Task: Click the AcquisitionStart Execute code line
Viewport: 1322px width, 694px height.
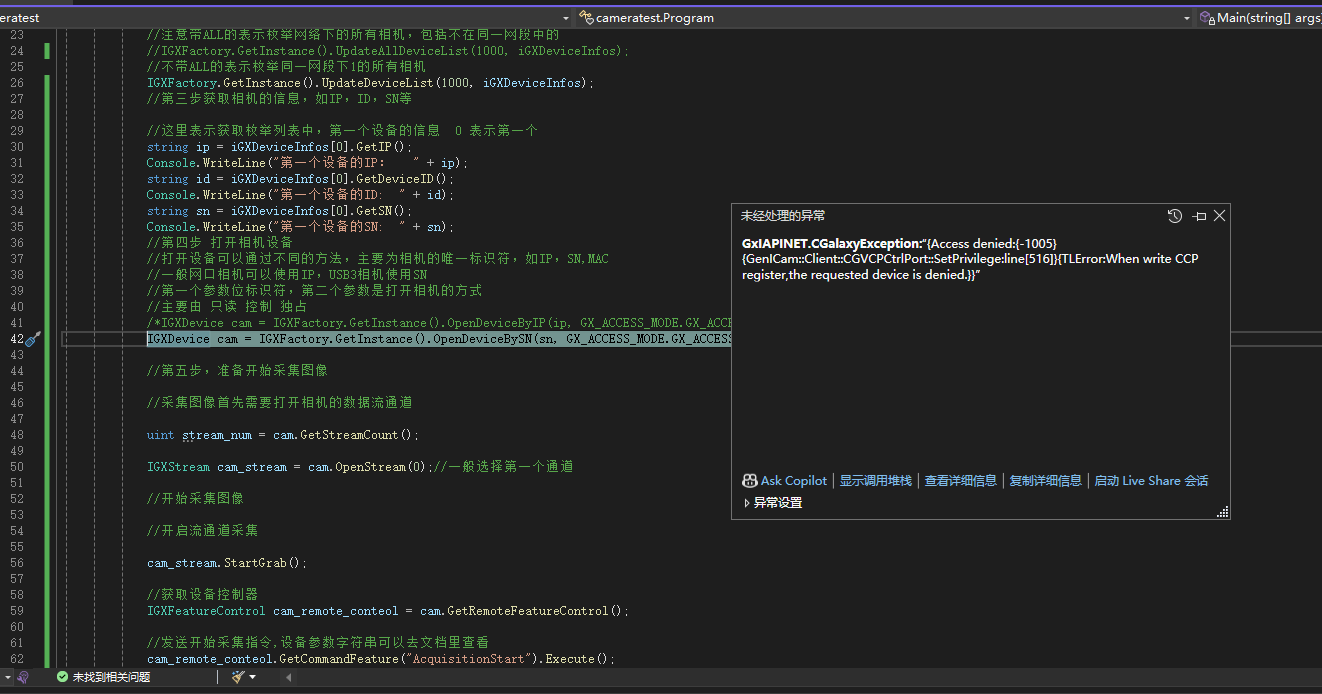Action: (x=381, y=659)
